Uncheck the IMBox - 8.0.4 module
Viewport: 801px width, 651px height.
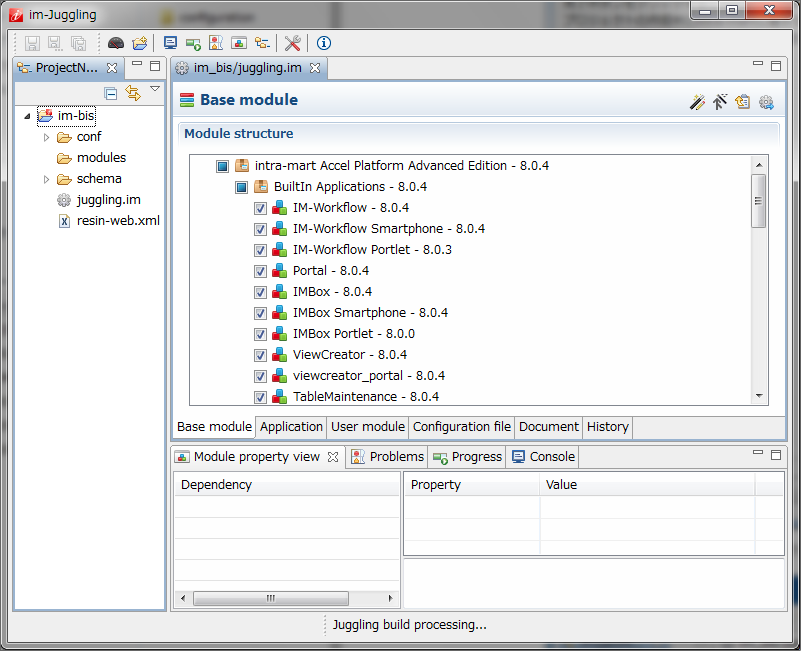point(260,292)
